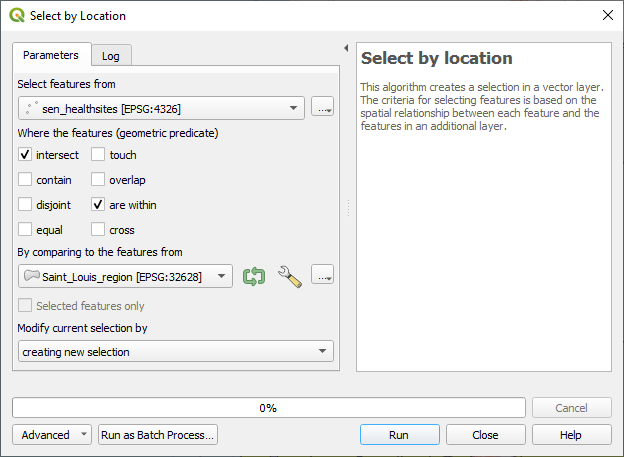Open the creating new selection dropdown
This screenshot has width=624, height=457.
coord(175,351)
